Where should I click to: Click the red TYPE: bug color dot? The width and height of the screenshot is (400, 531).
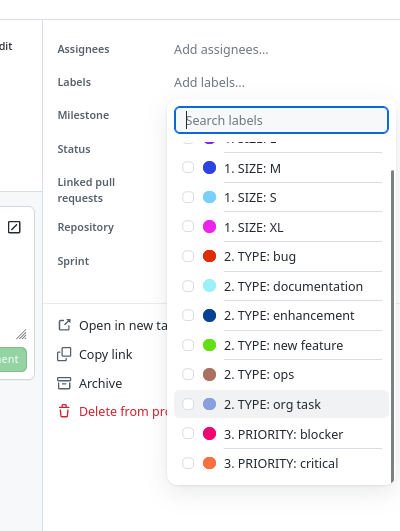[209, 256]
